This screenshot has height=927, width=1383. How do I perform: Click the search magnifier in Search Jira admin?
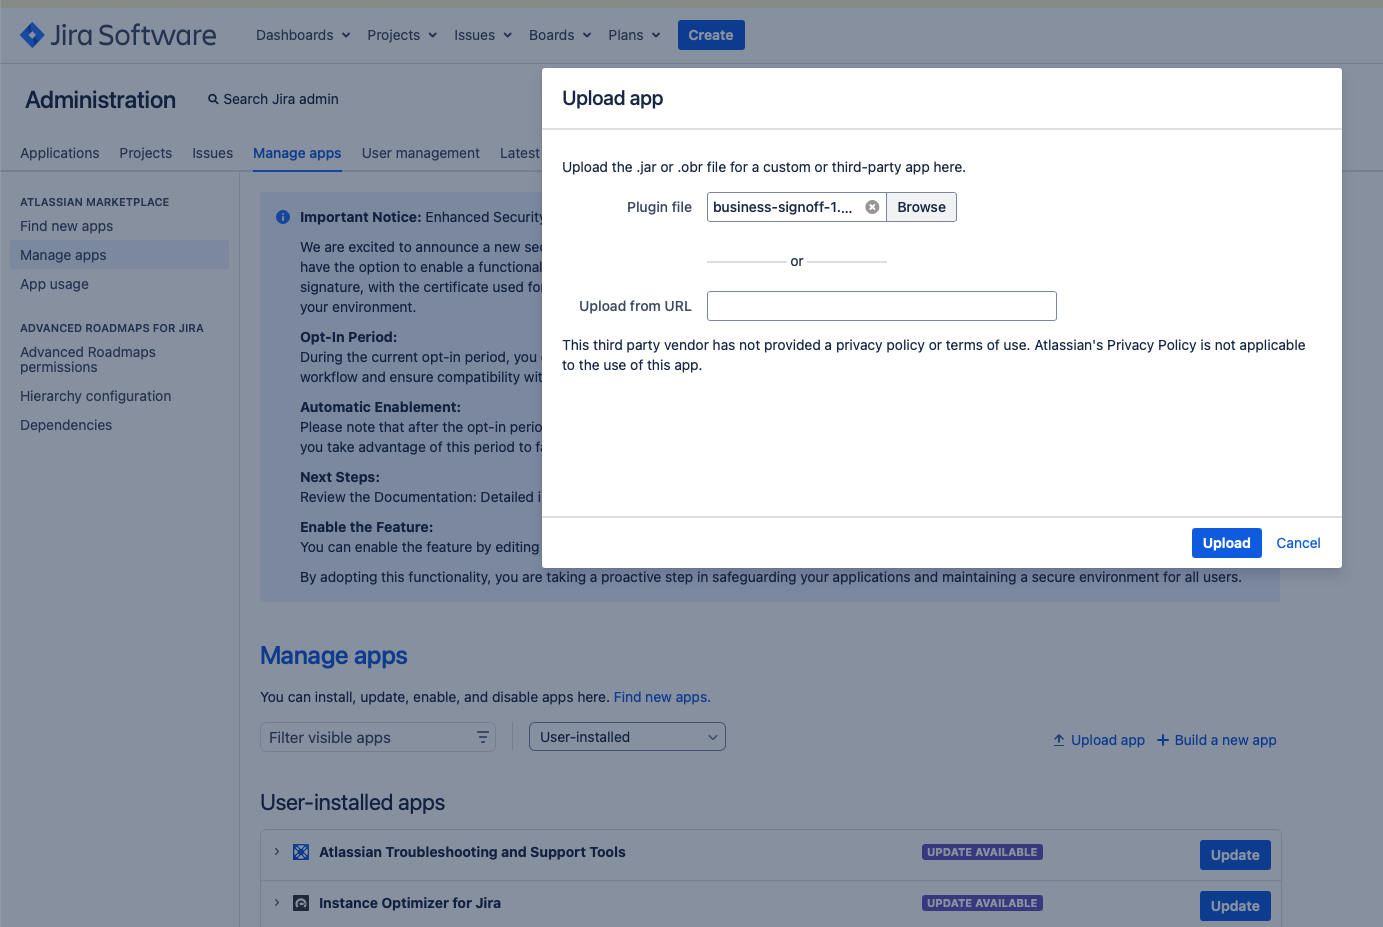coord(213,99)
